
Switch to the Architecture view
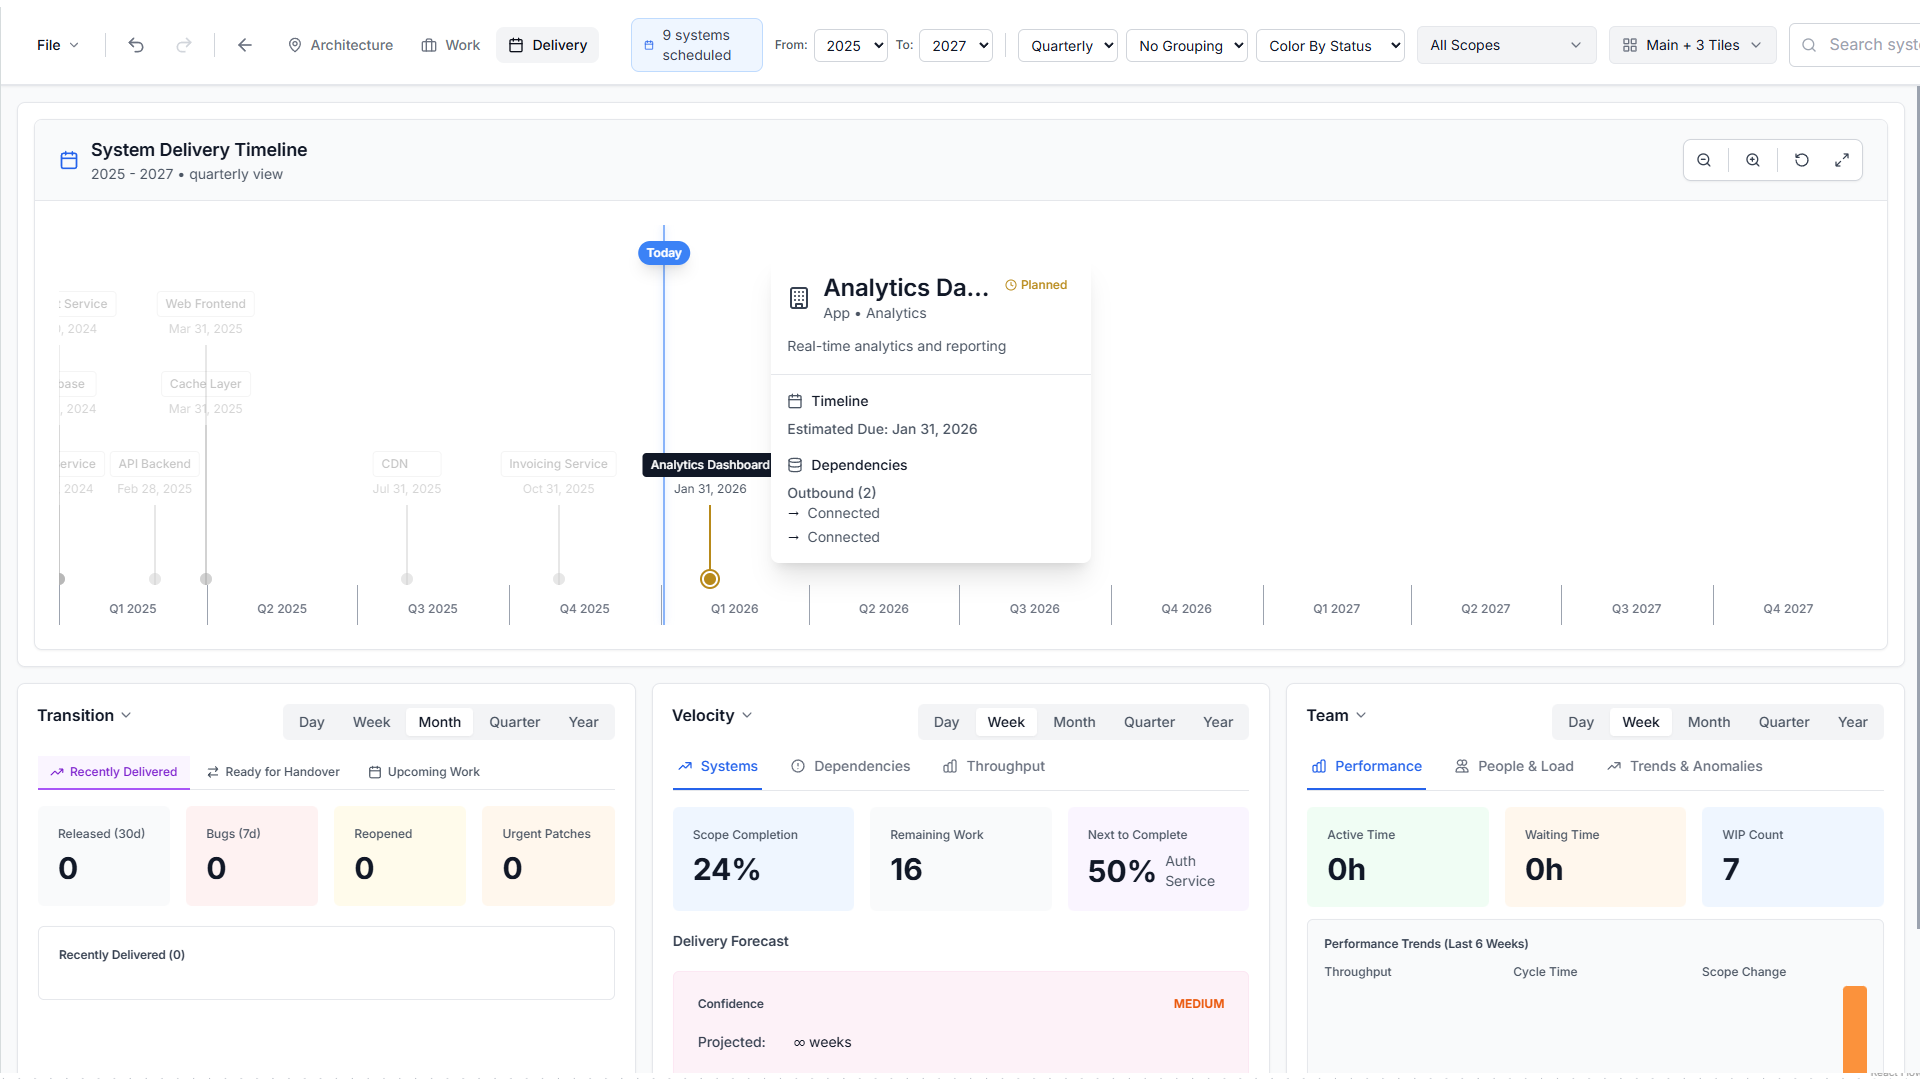click(x=340, y=45)
